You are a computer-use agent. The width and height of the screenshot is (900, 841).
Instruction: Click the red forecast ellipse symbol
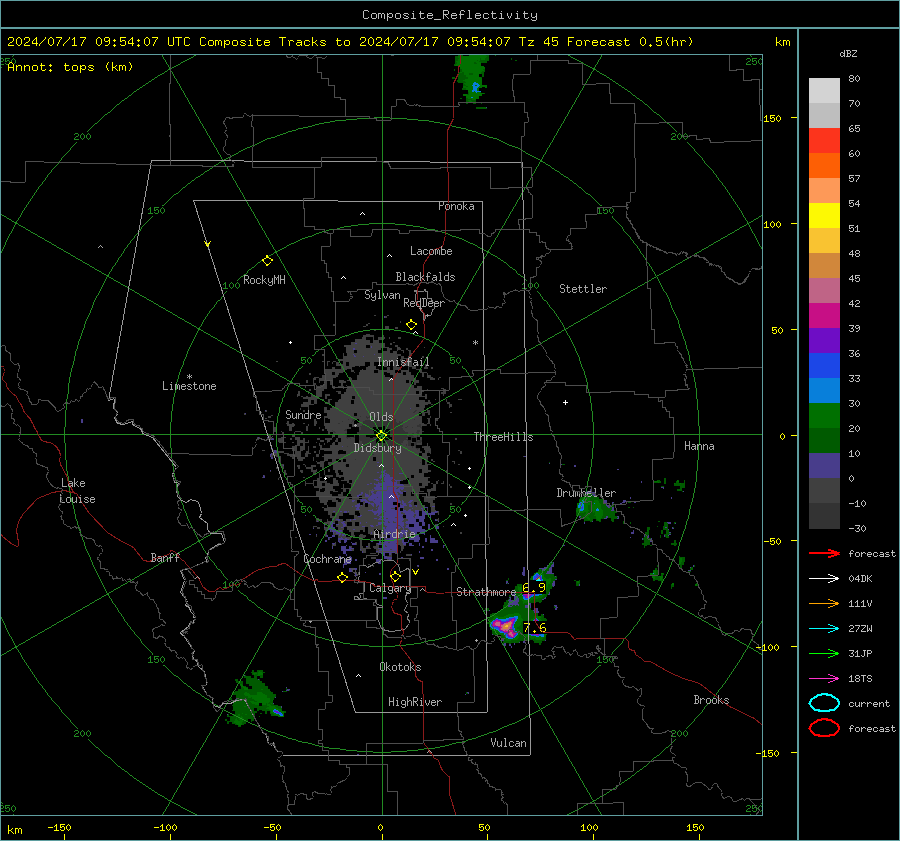coord(824,728)
